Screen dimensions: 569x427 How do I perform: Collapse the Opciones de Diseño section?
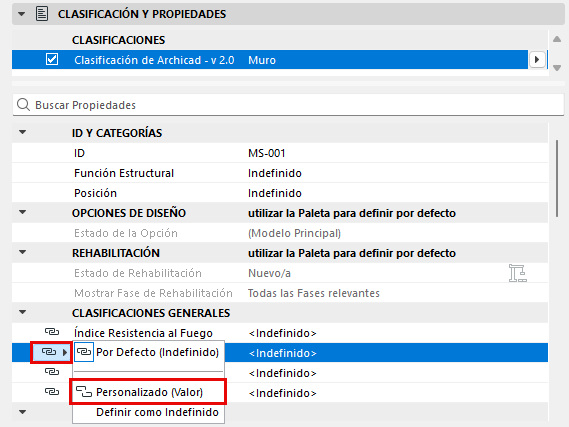22,212
